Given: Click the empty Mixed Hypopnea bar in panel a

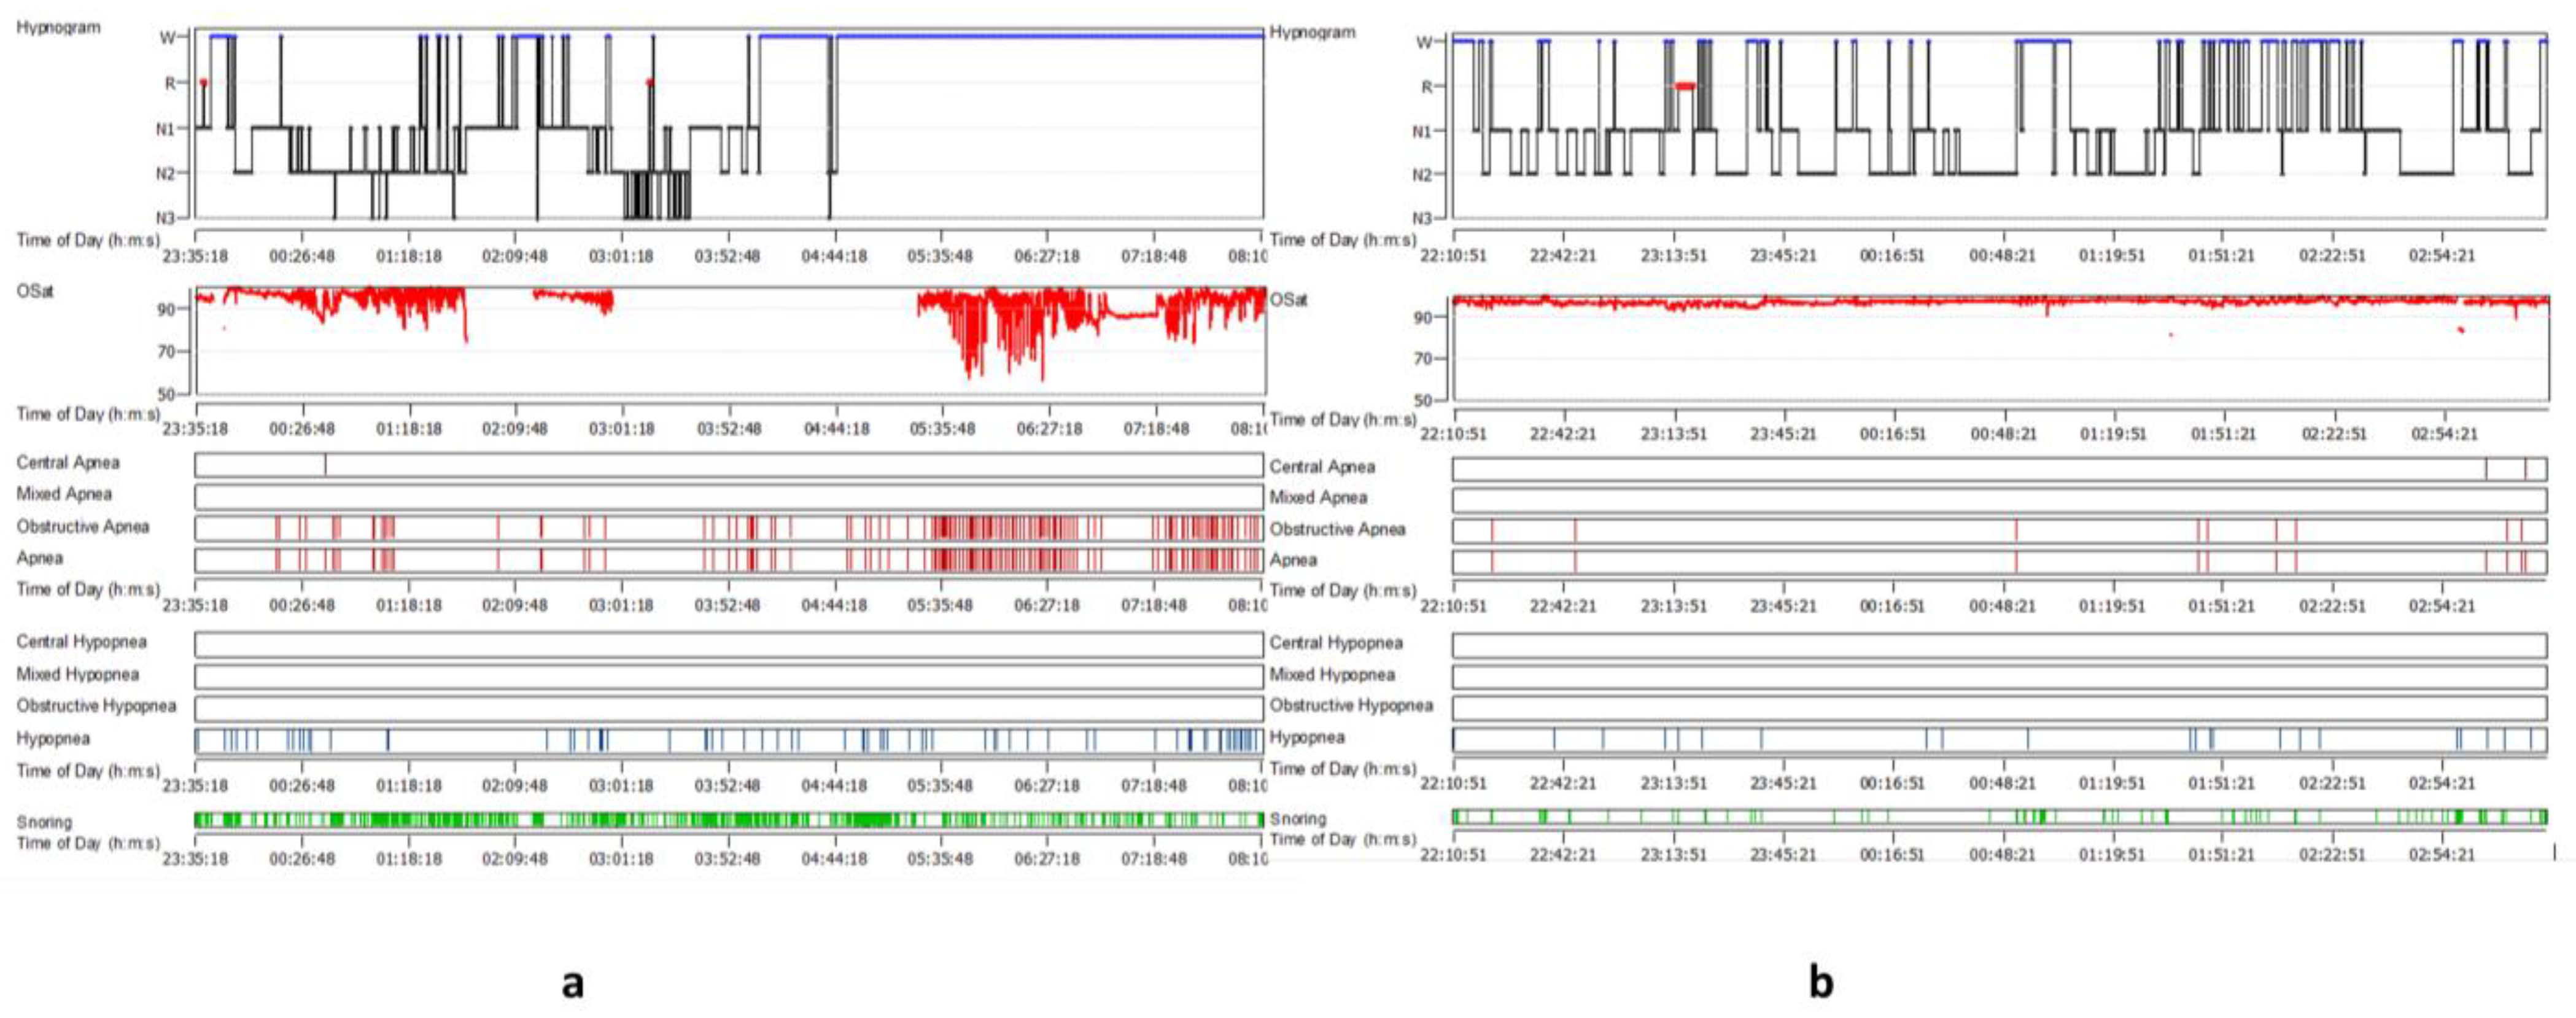Looking at the screenshot, I should [728, 676].
